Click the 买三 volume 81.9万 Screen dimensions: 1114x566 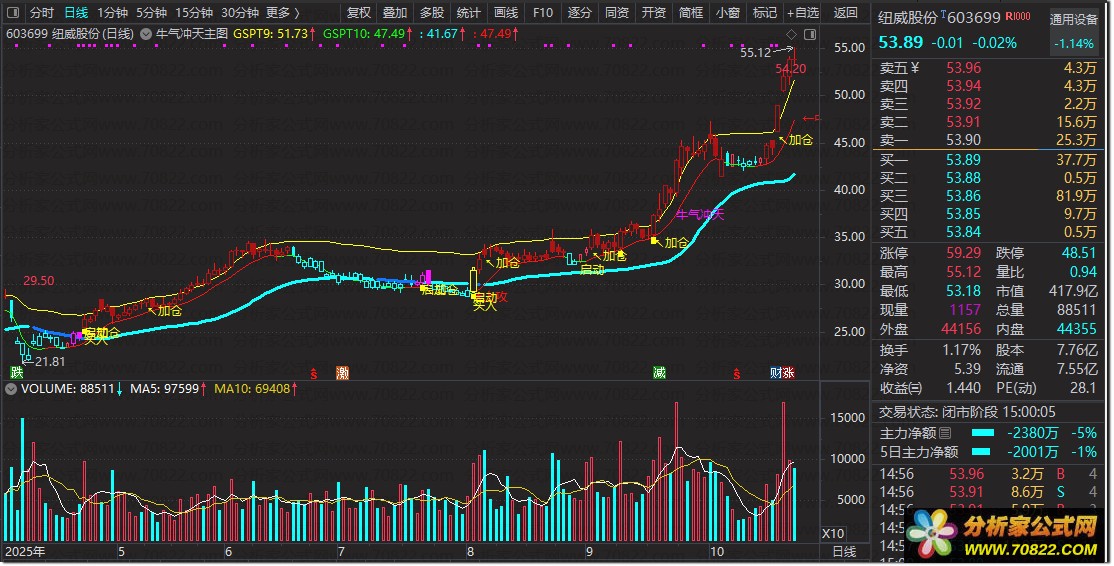(1076, 196)
